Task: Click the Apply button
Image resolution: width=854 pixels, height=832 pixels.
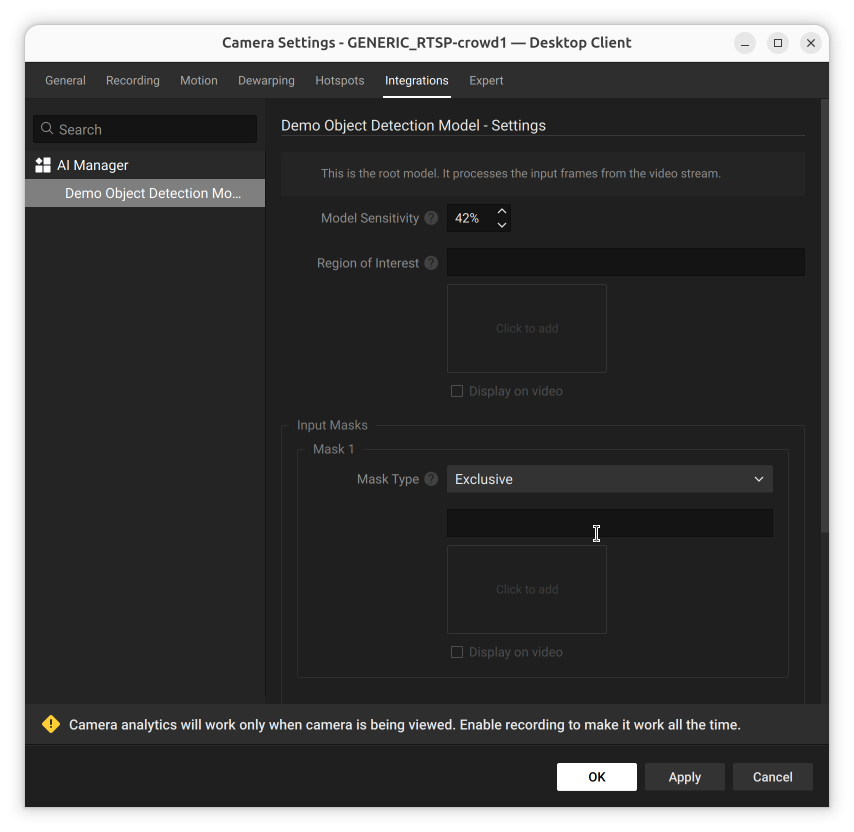Action: [685, 776]
